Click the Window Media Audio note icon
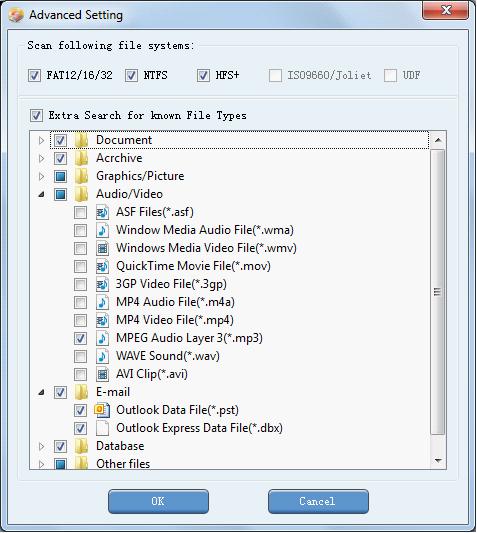 point(102,230)
